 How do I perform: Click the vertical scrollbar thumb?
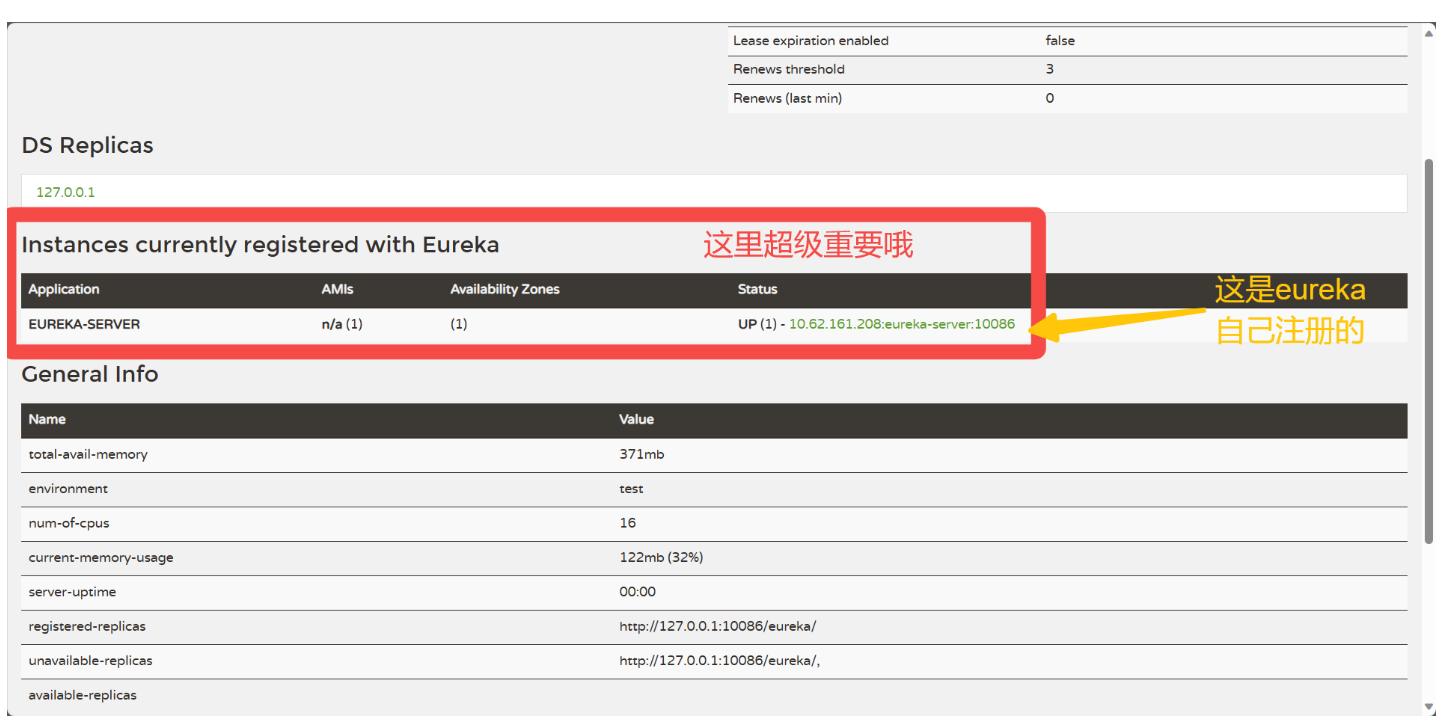pyautogui.click(x=1429, y=350)
